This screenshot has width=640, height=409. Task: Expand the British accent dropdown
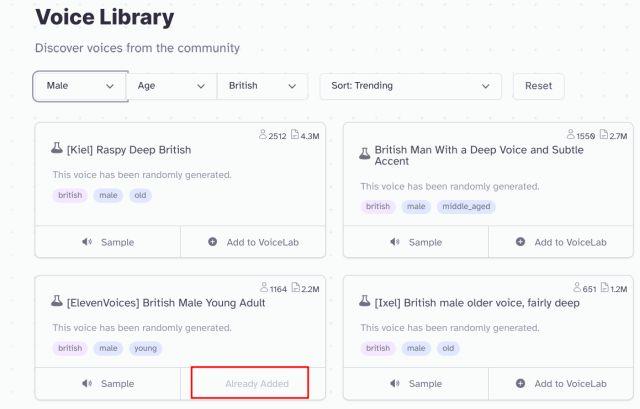pos(262,86)
